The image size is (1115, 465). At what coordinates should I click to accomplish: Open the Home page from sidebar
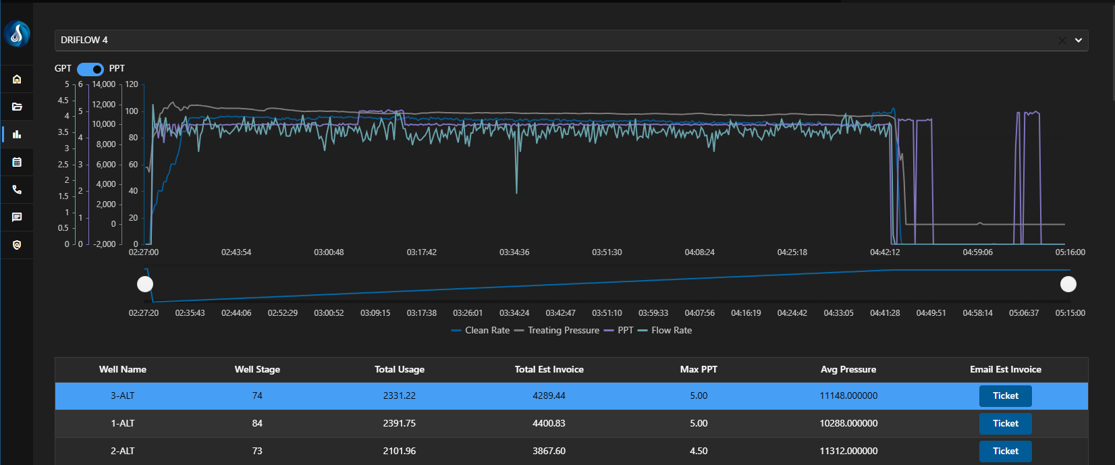[x=17, y=79]
